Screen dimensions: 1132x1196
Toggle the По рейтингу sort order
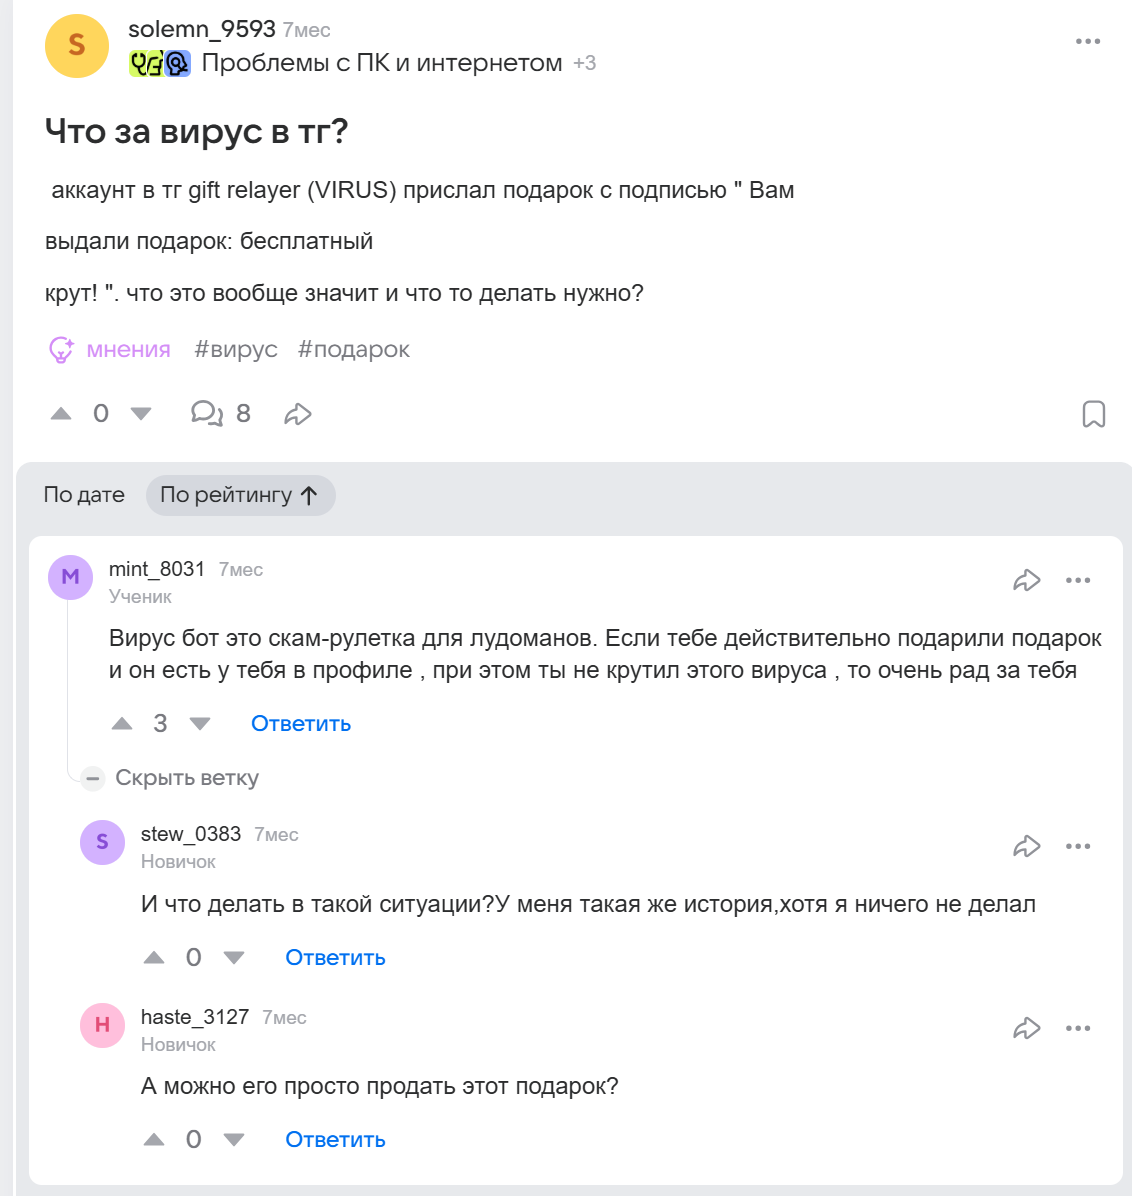(240, 495)
